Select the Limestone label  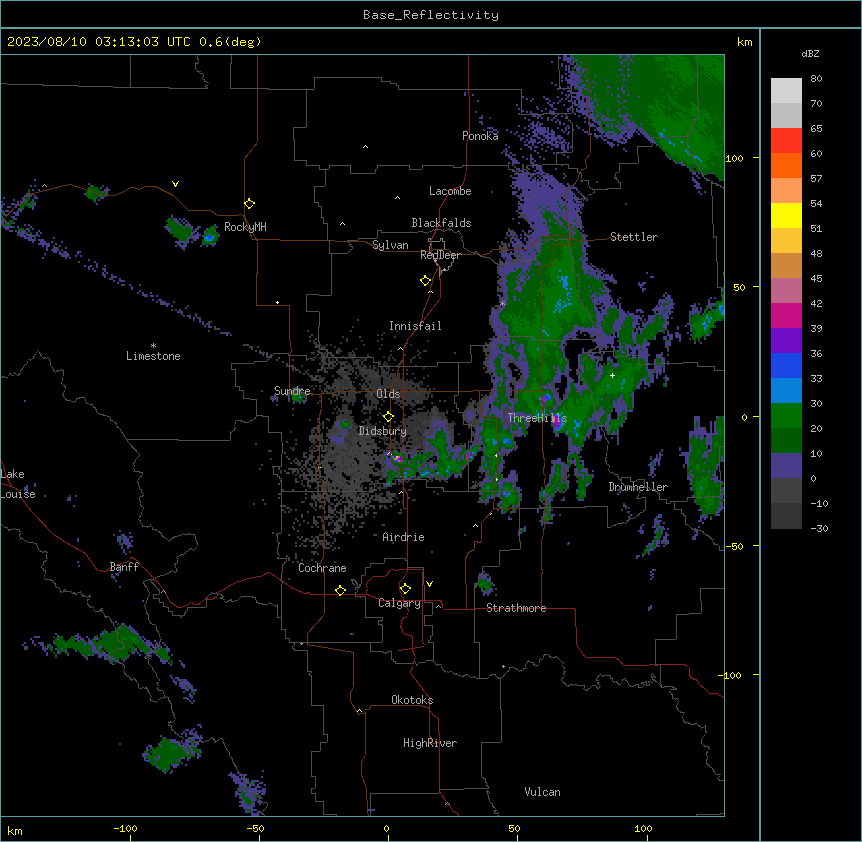tap(153, 356)
